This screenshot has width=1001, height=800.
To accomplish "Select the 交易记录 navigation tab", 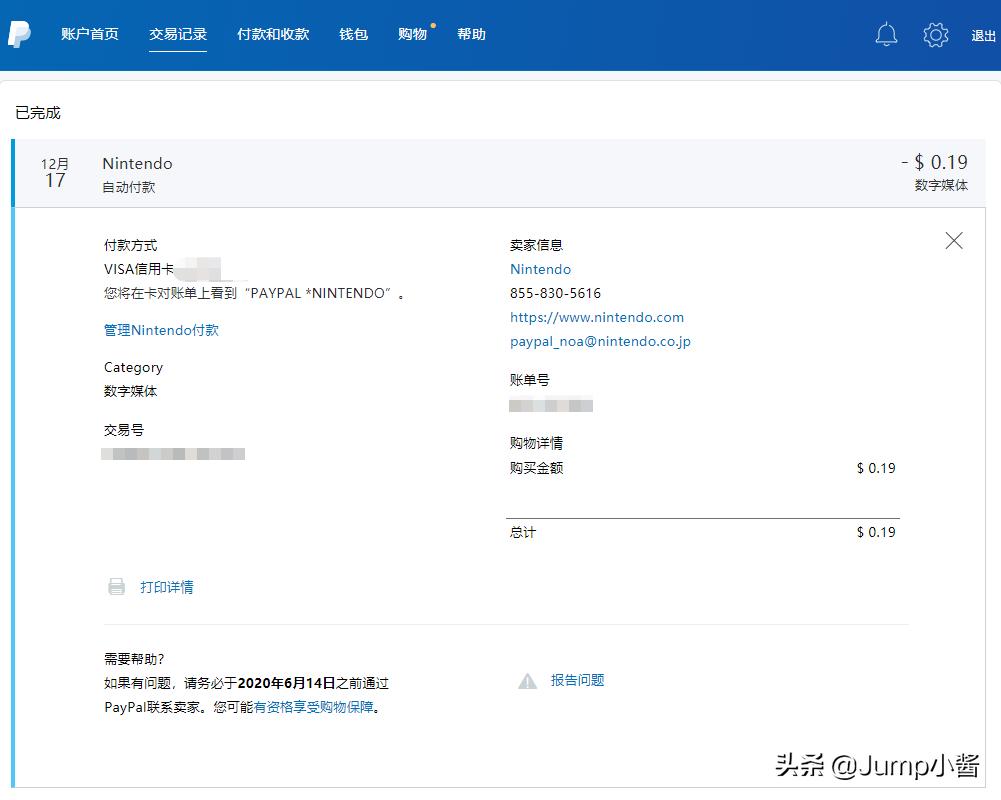I will (178, 33).
